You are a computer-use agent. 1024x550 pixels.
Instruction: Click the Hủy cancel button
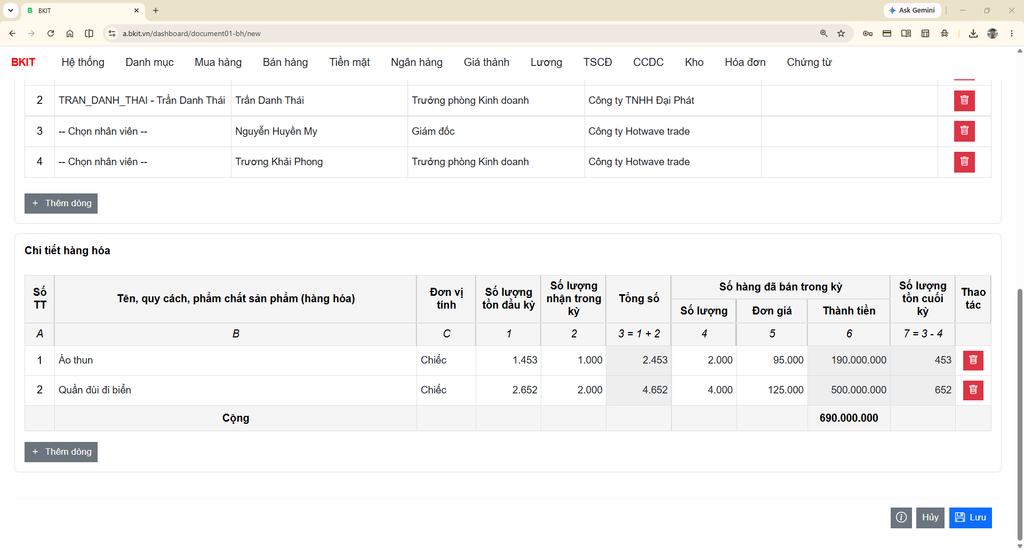pyautogui.click(x=930, y=517)
